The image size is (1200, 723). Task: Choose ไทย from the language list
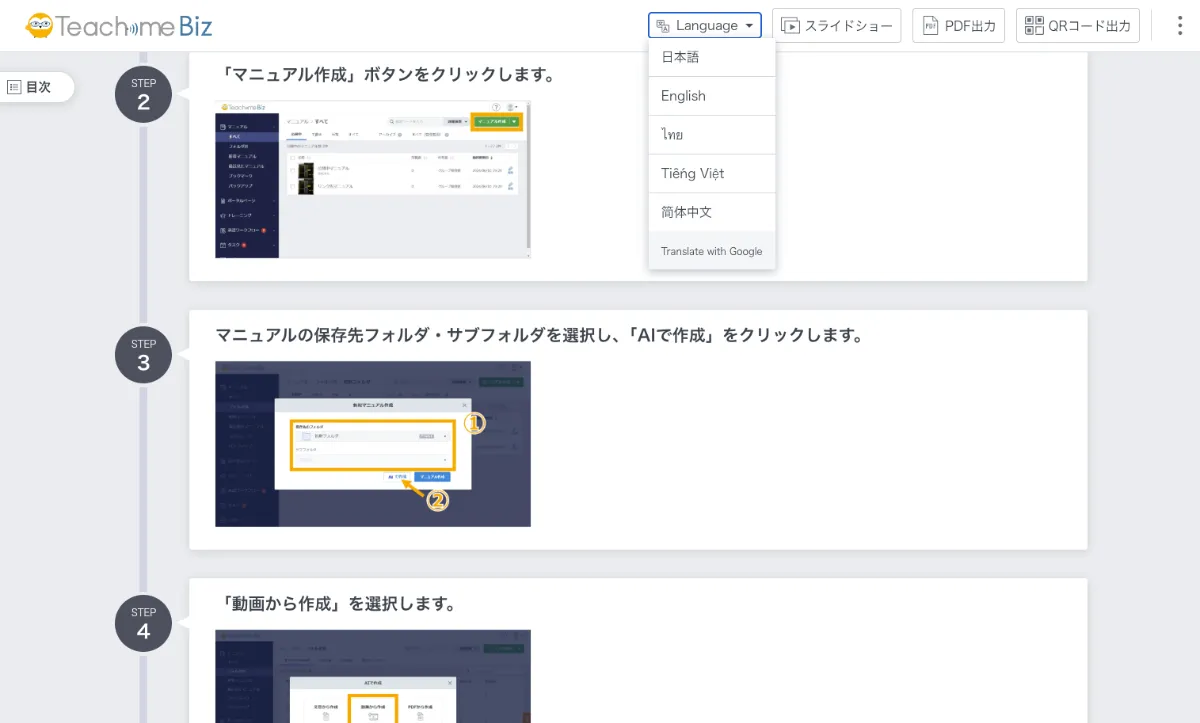click(712, 134)
